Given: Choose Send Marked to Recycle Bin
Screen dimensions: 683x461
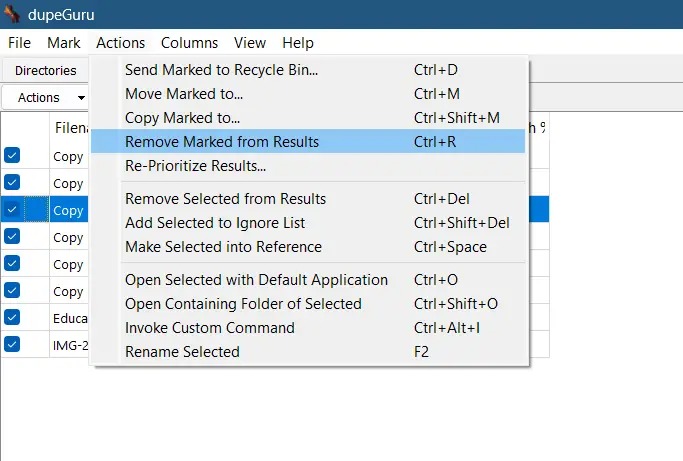Looking at the screenshot, I should (308, 70).
